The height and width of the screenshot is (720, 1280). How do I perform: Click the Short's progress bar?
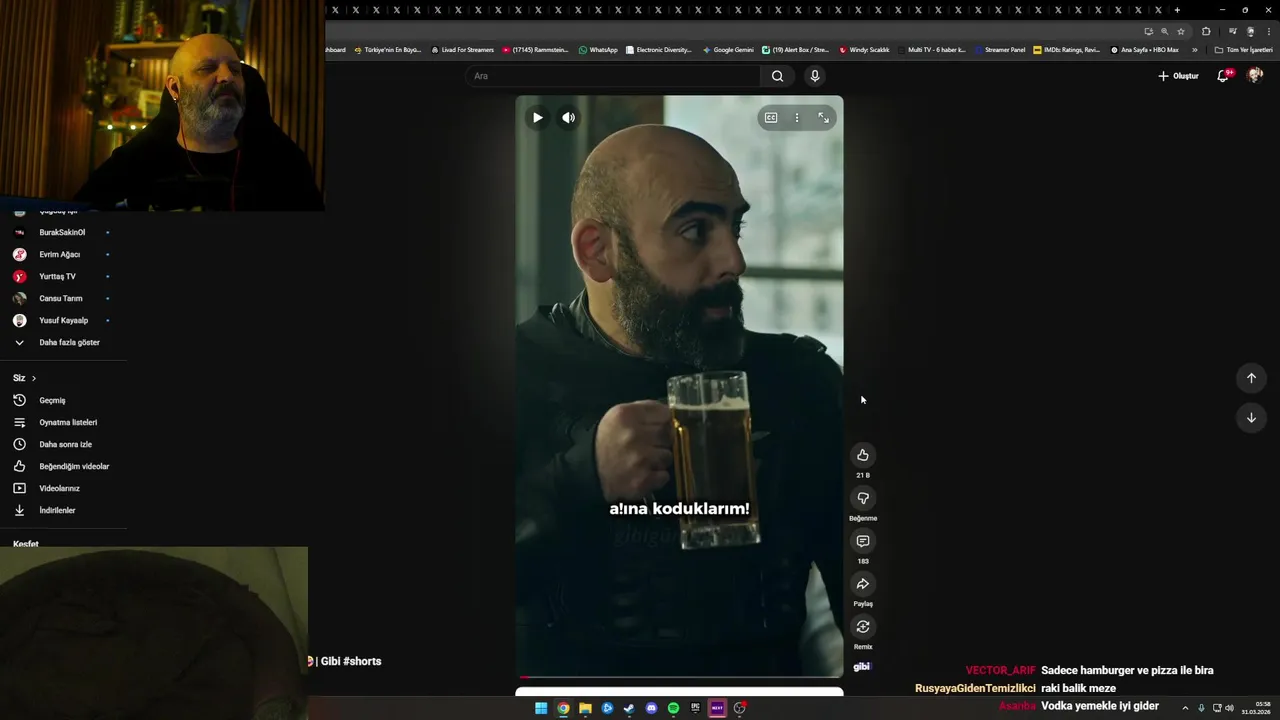click(679, 677)
